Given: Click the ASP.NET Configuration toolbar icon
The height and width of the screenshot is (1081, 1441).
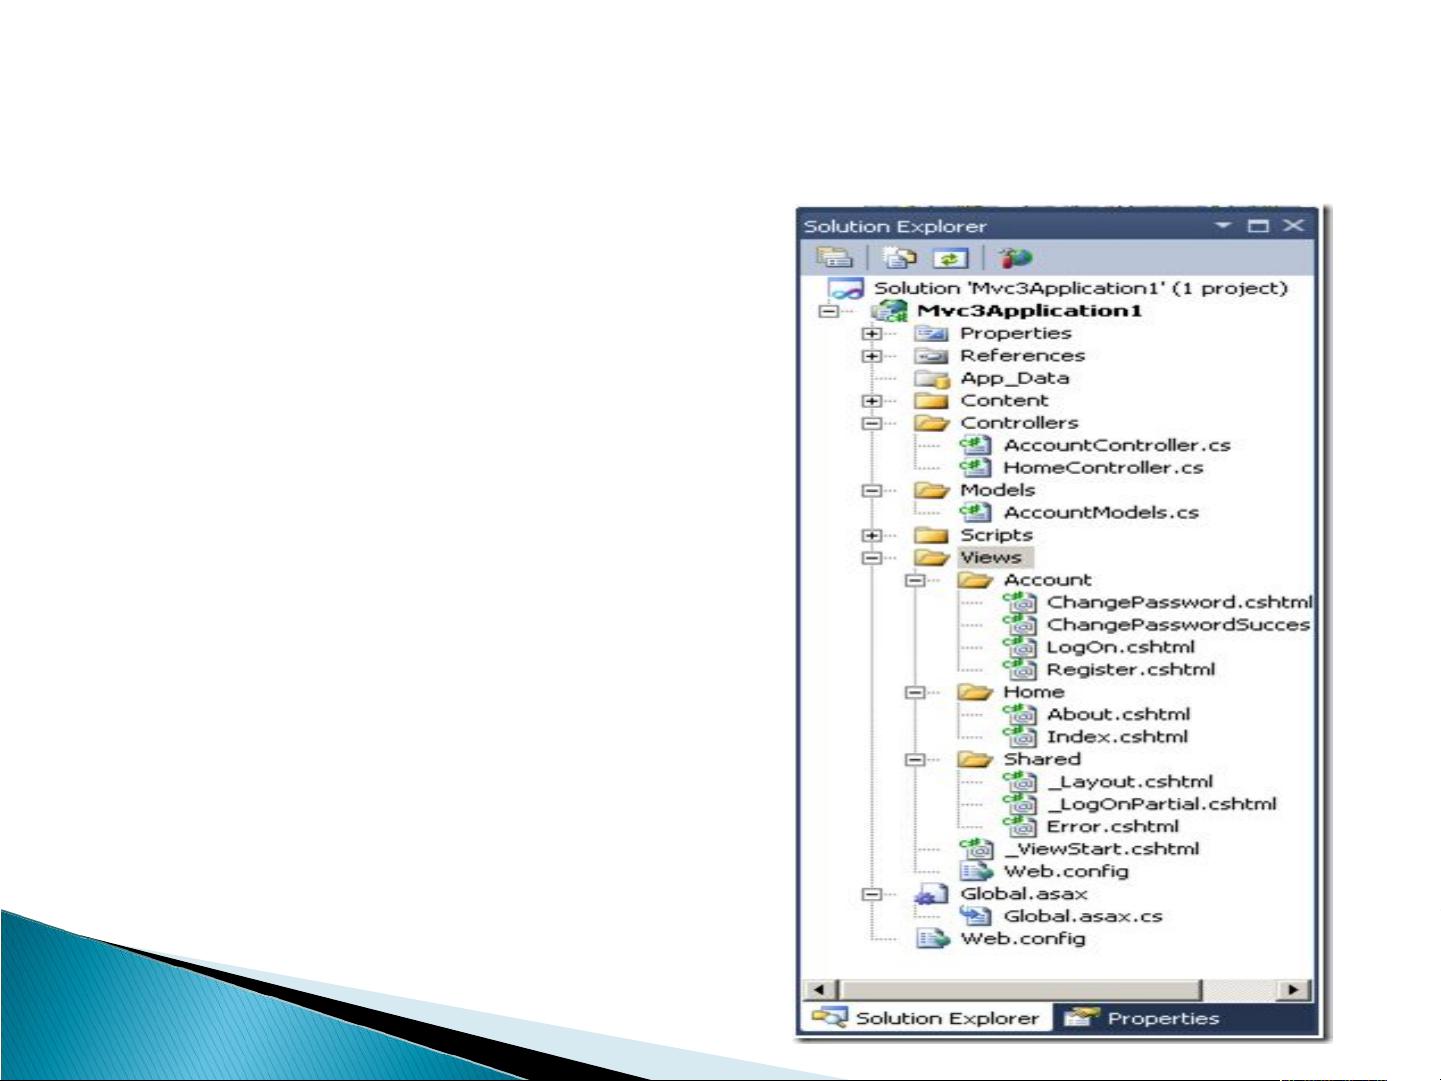Looking at the screenshot, I should click(1014, 258).
